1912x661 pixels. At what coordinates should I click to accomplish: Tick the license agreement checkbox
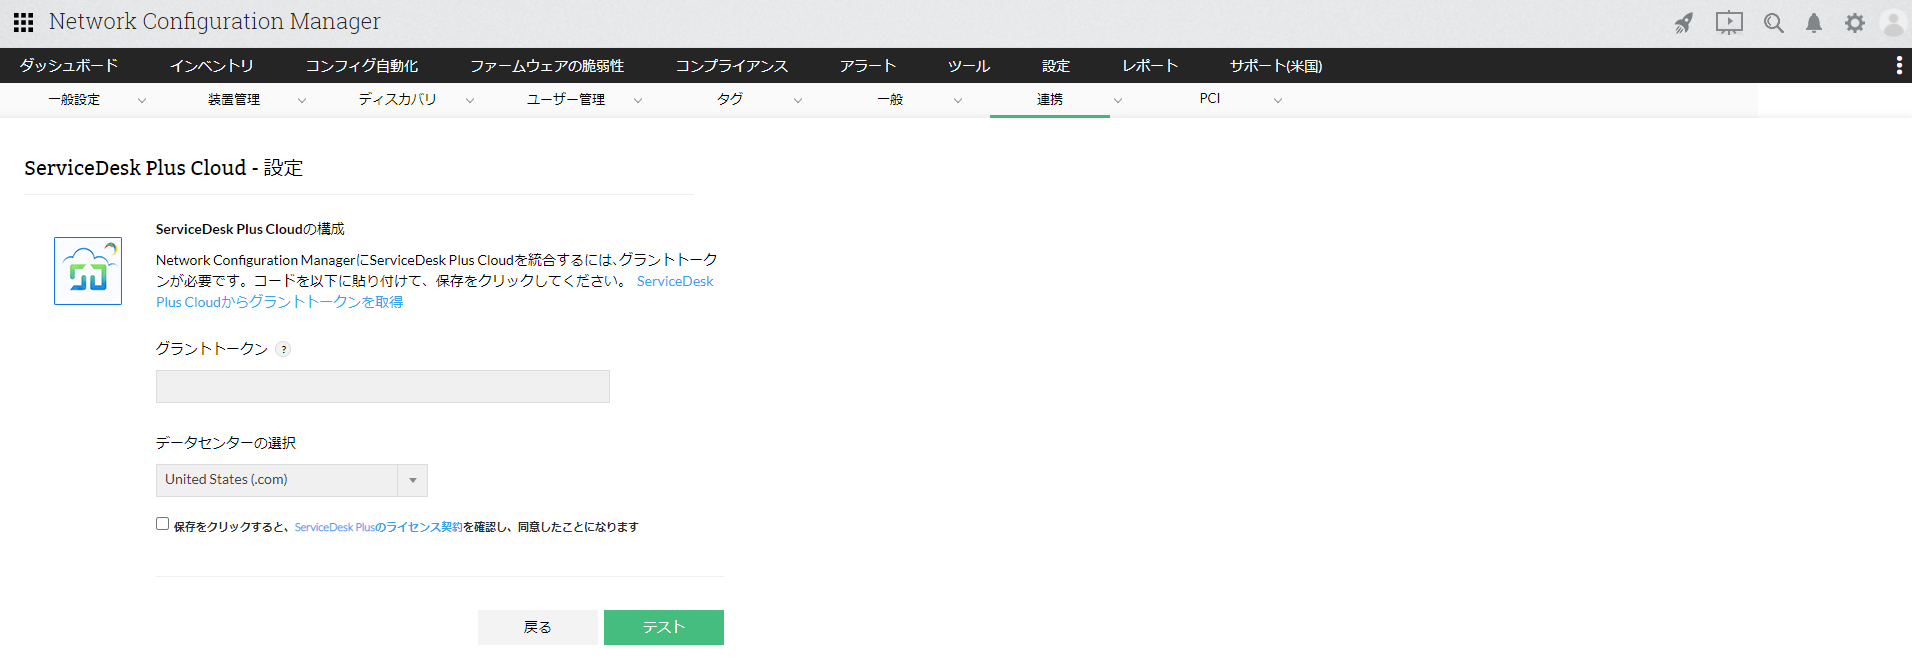(x=162, y=524)
